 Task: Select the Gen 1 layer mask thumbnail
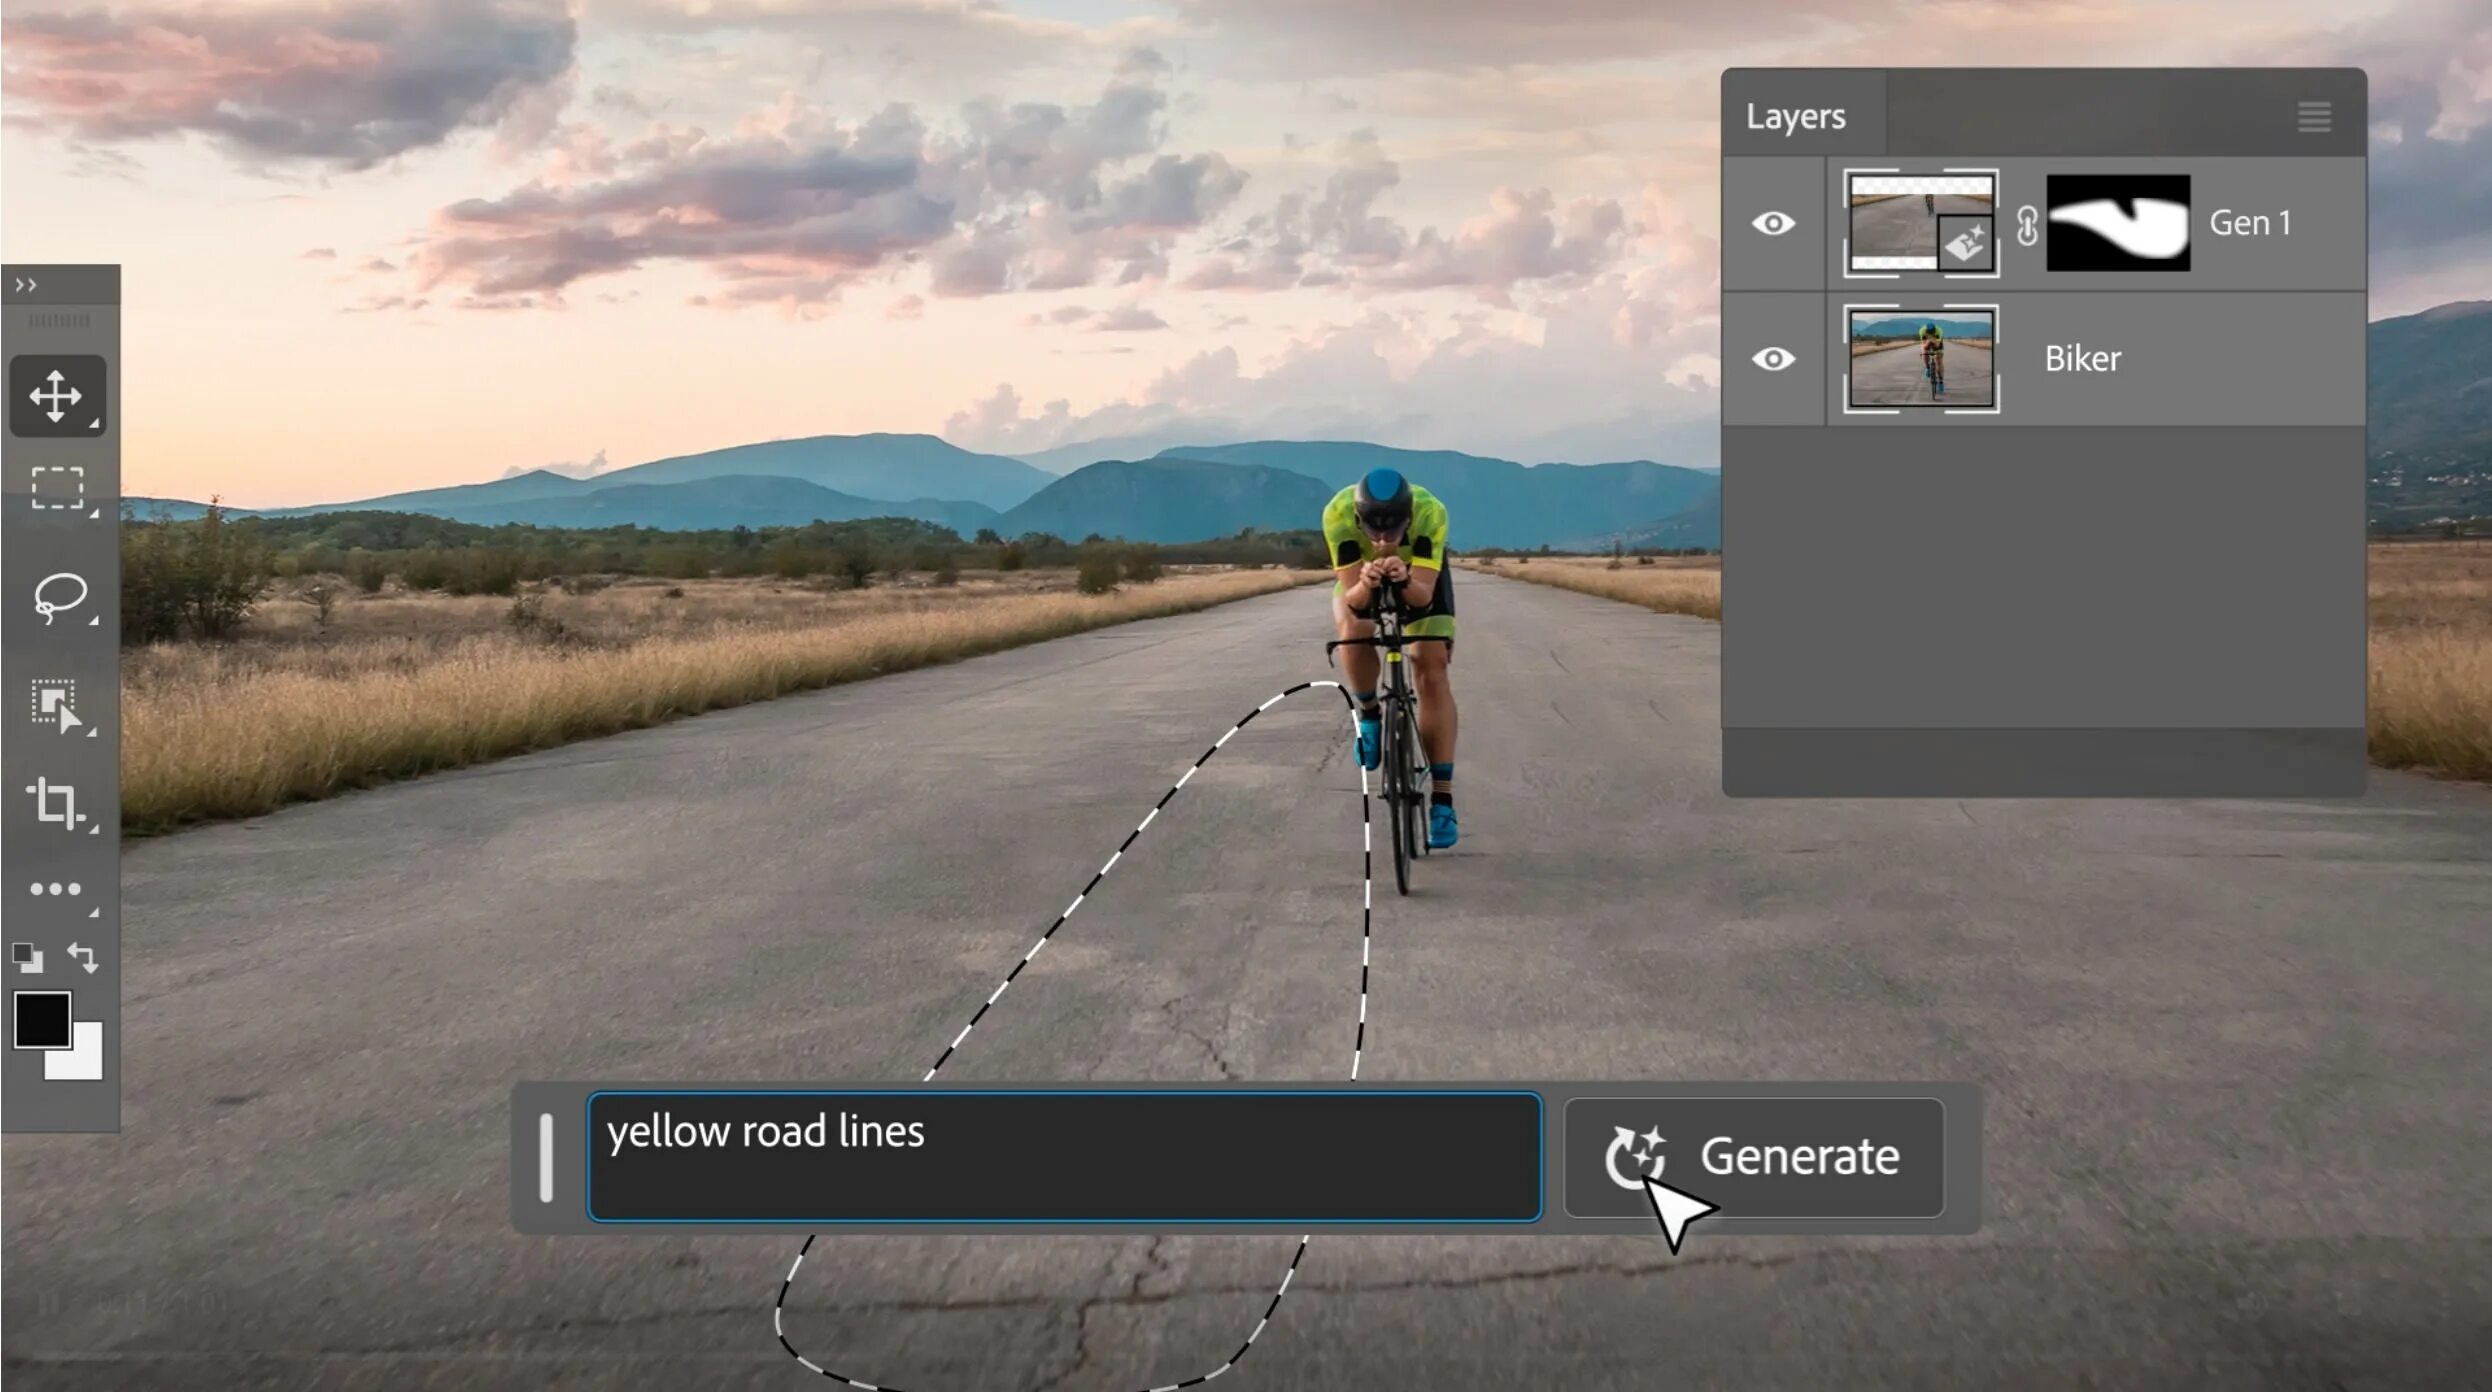point(2118,223)
